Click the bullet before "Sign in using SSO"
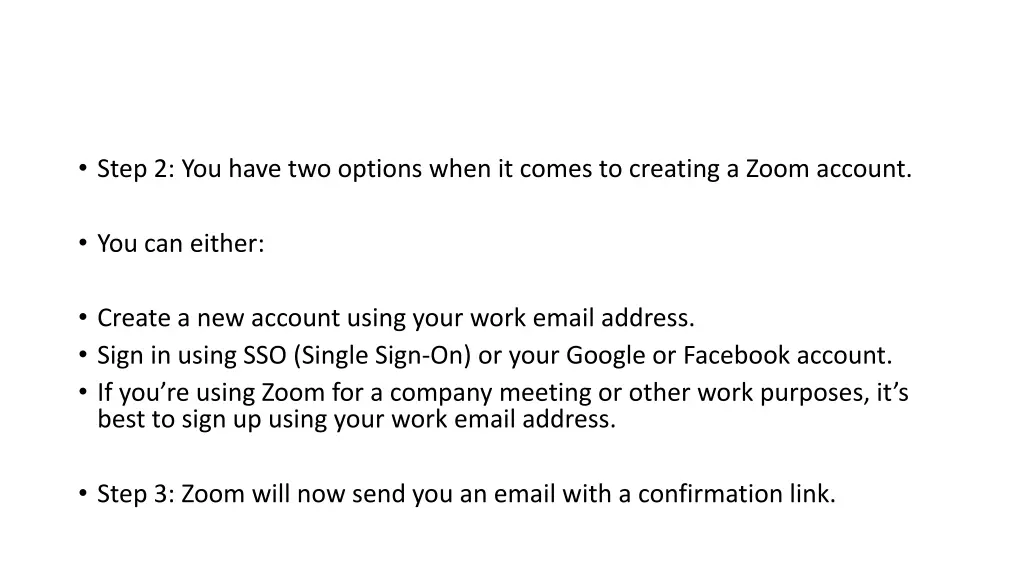1024x576 pixels. [81, 355]
